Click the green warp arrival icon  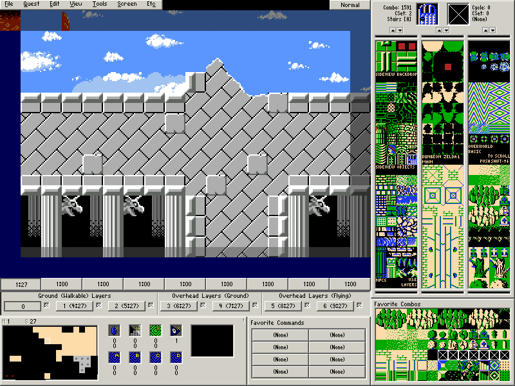tap(155, 330)
